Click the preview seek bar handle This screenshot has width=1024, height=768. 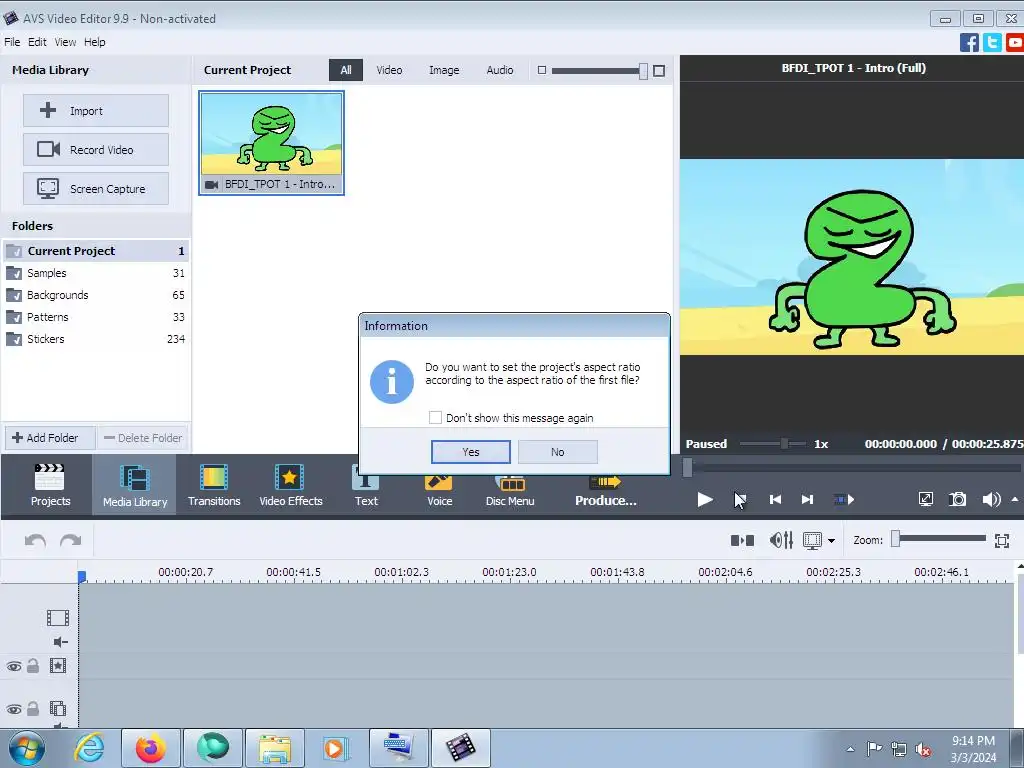[x=687, y=467]
